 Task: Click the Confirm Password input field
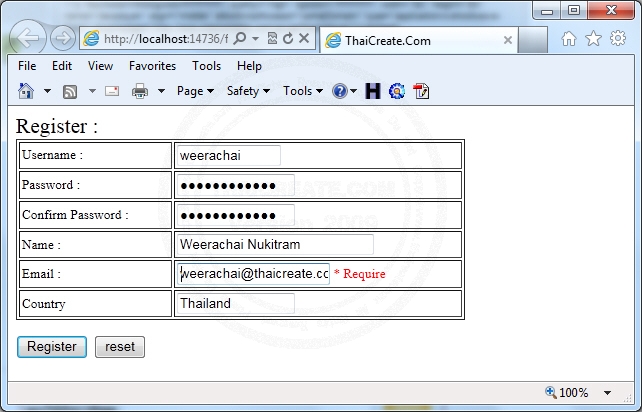coord(236,215)
